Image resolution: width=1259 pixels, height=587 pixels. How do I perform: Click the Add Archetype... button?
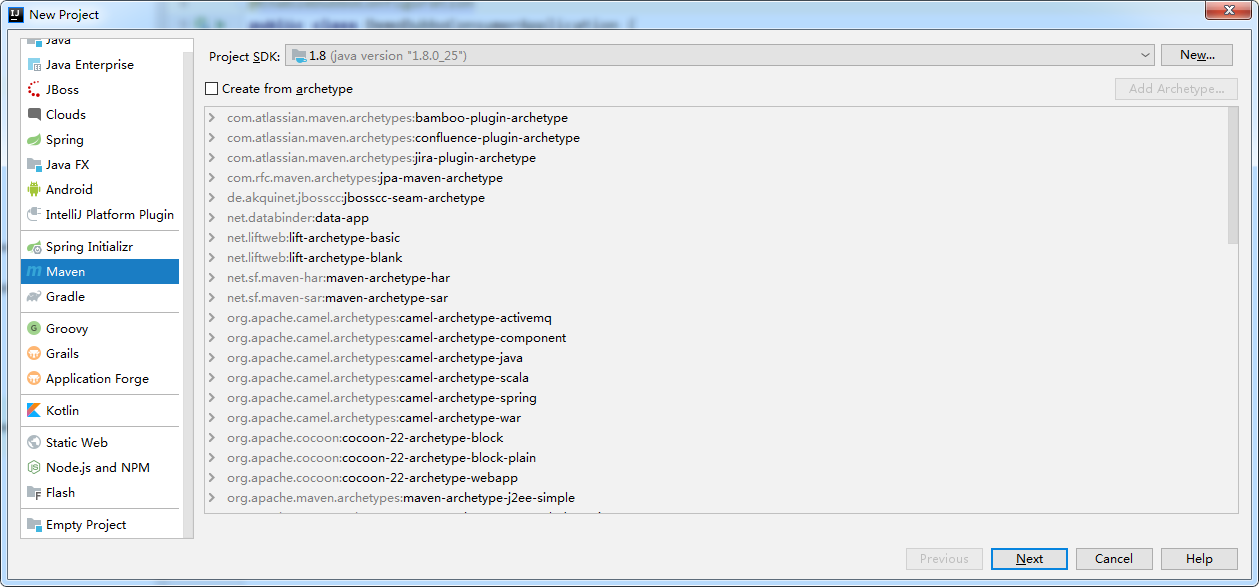pos(1176,89)
